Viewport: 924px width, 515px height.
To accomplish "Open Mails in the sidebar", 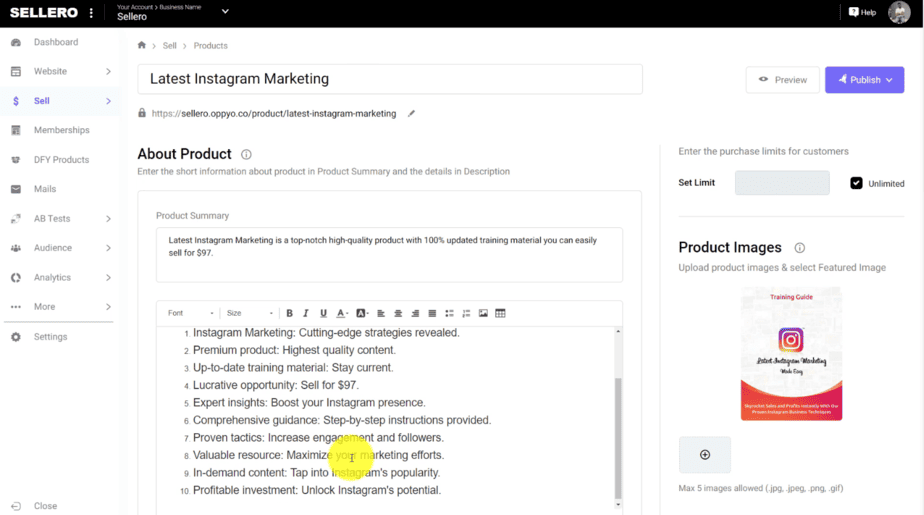I will click(x=45, y=189).
